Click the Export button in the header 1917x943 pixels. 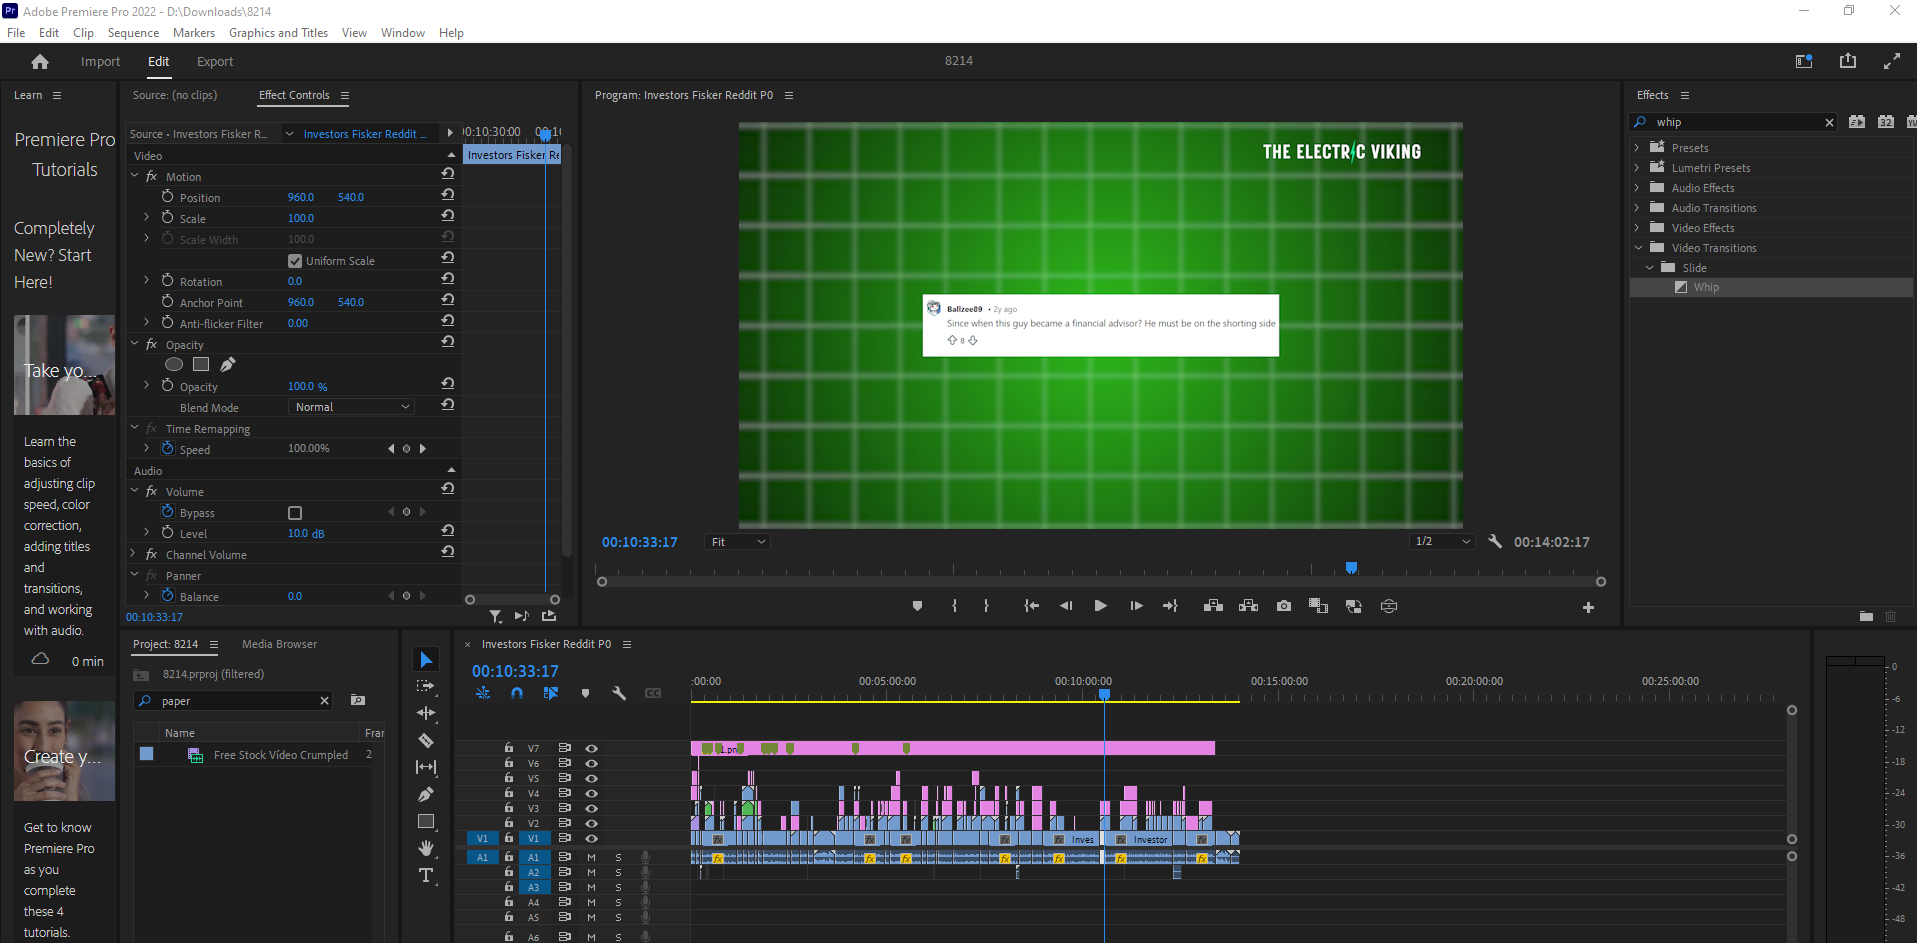pyautogui.click(x=214, y=61)
